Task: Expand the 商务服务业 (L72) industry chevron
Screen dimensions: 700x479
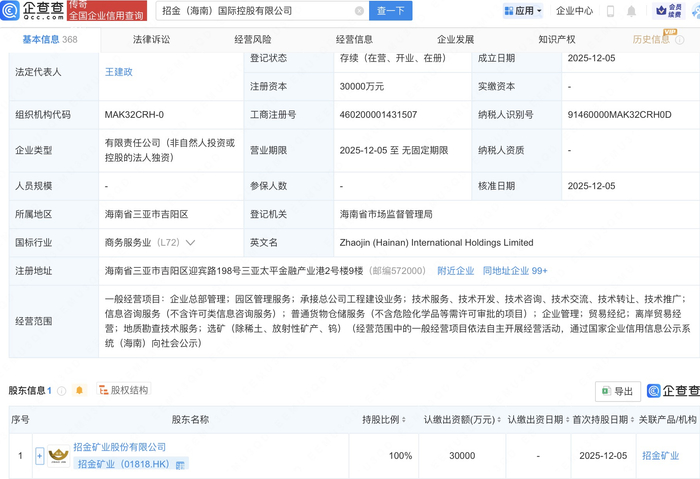Action: (191, 242)
